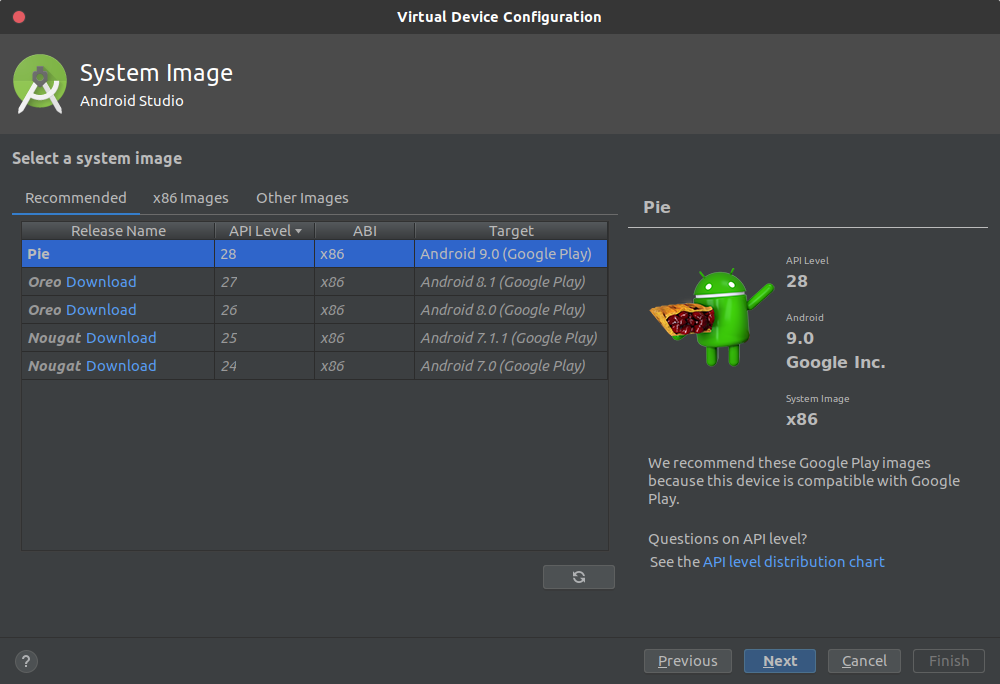The image size is (1000, 684).
Task: Sort by the API Level column header
Action: 265,231
